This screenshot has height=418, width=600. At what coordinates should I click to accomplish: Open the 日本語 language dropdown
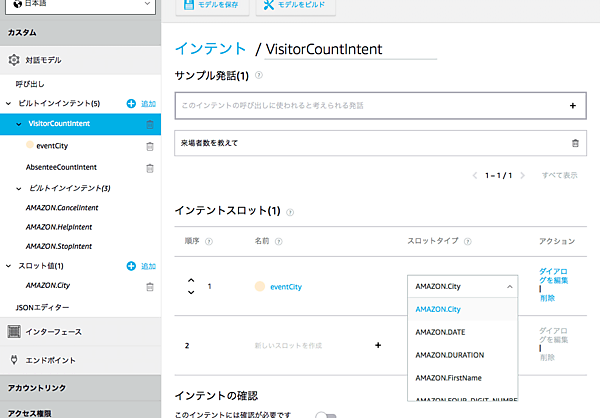pyautogui.click(x=80, y=4)
